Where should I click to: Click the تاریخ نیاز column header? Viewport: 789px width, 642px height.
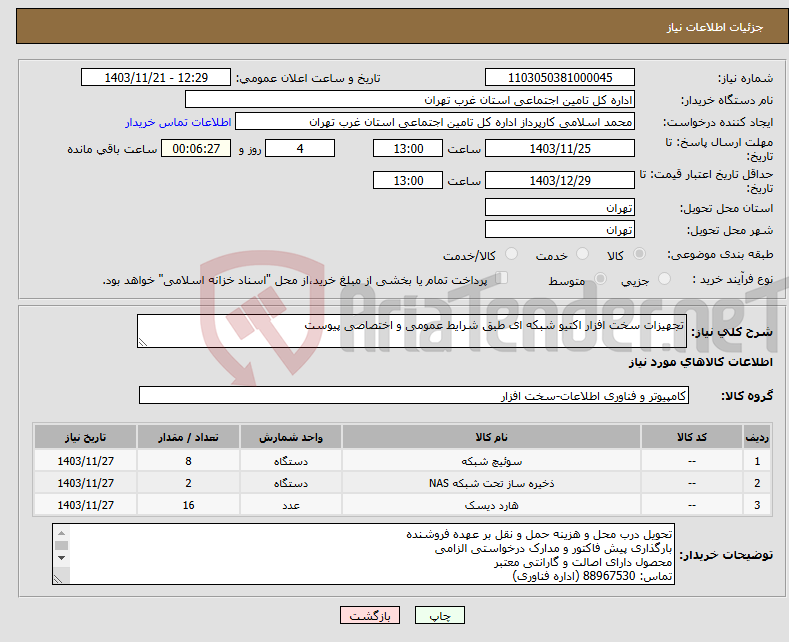pyautogui.click(x=86, y=437)
